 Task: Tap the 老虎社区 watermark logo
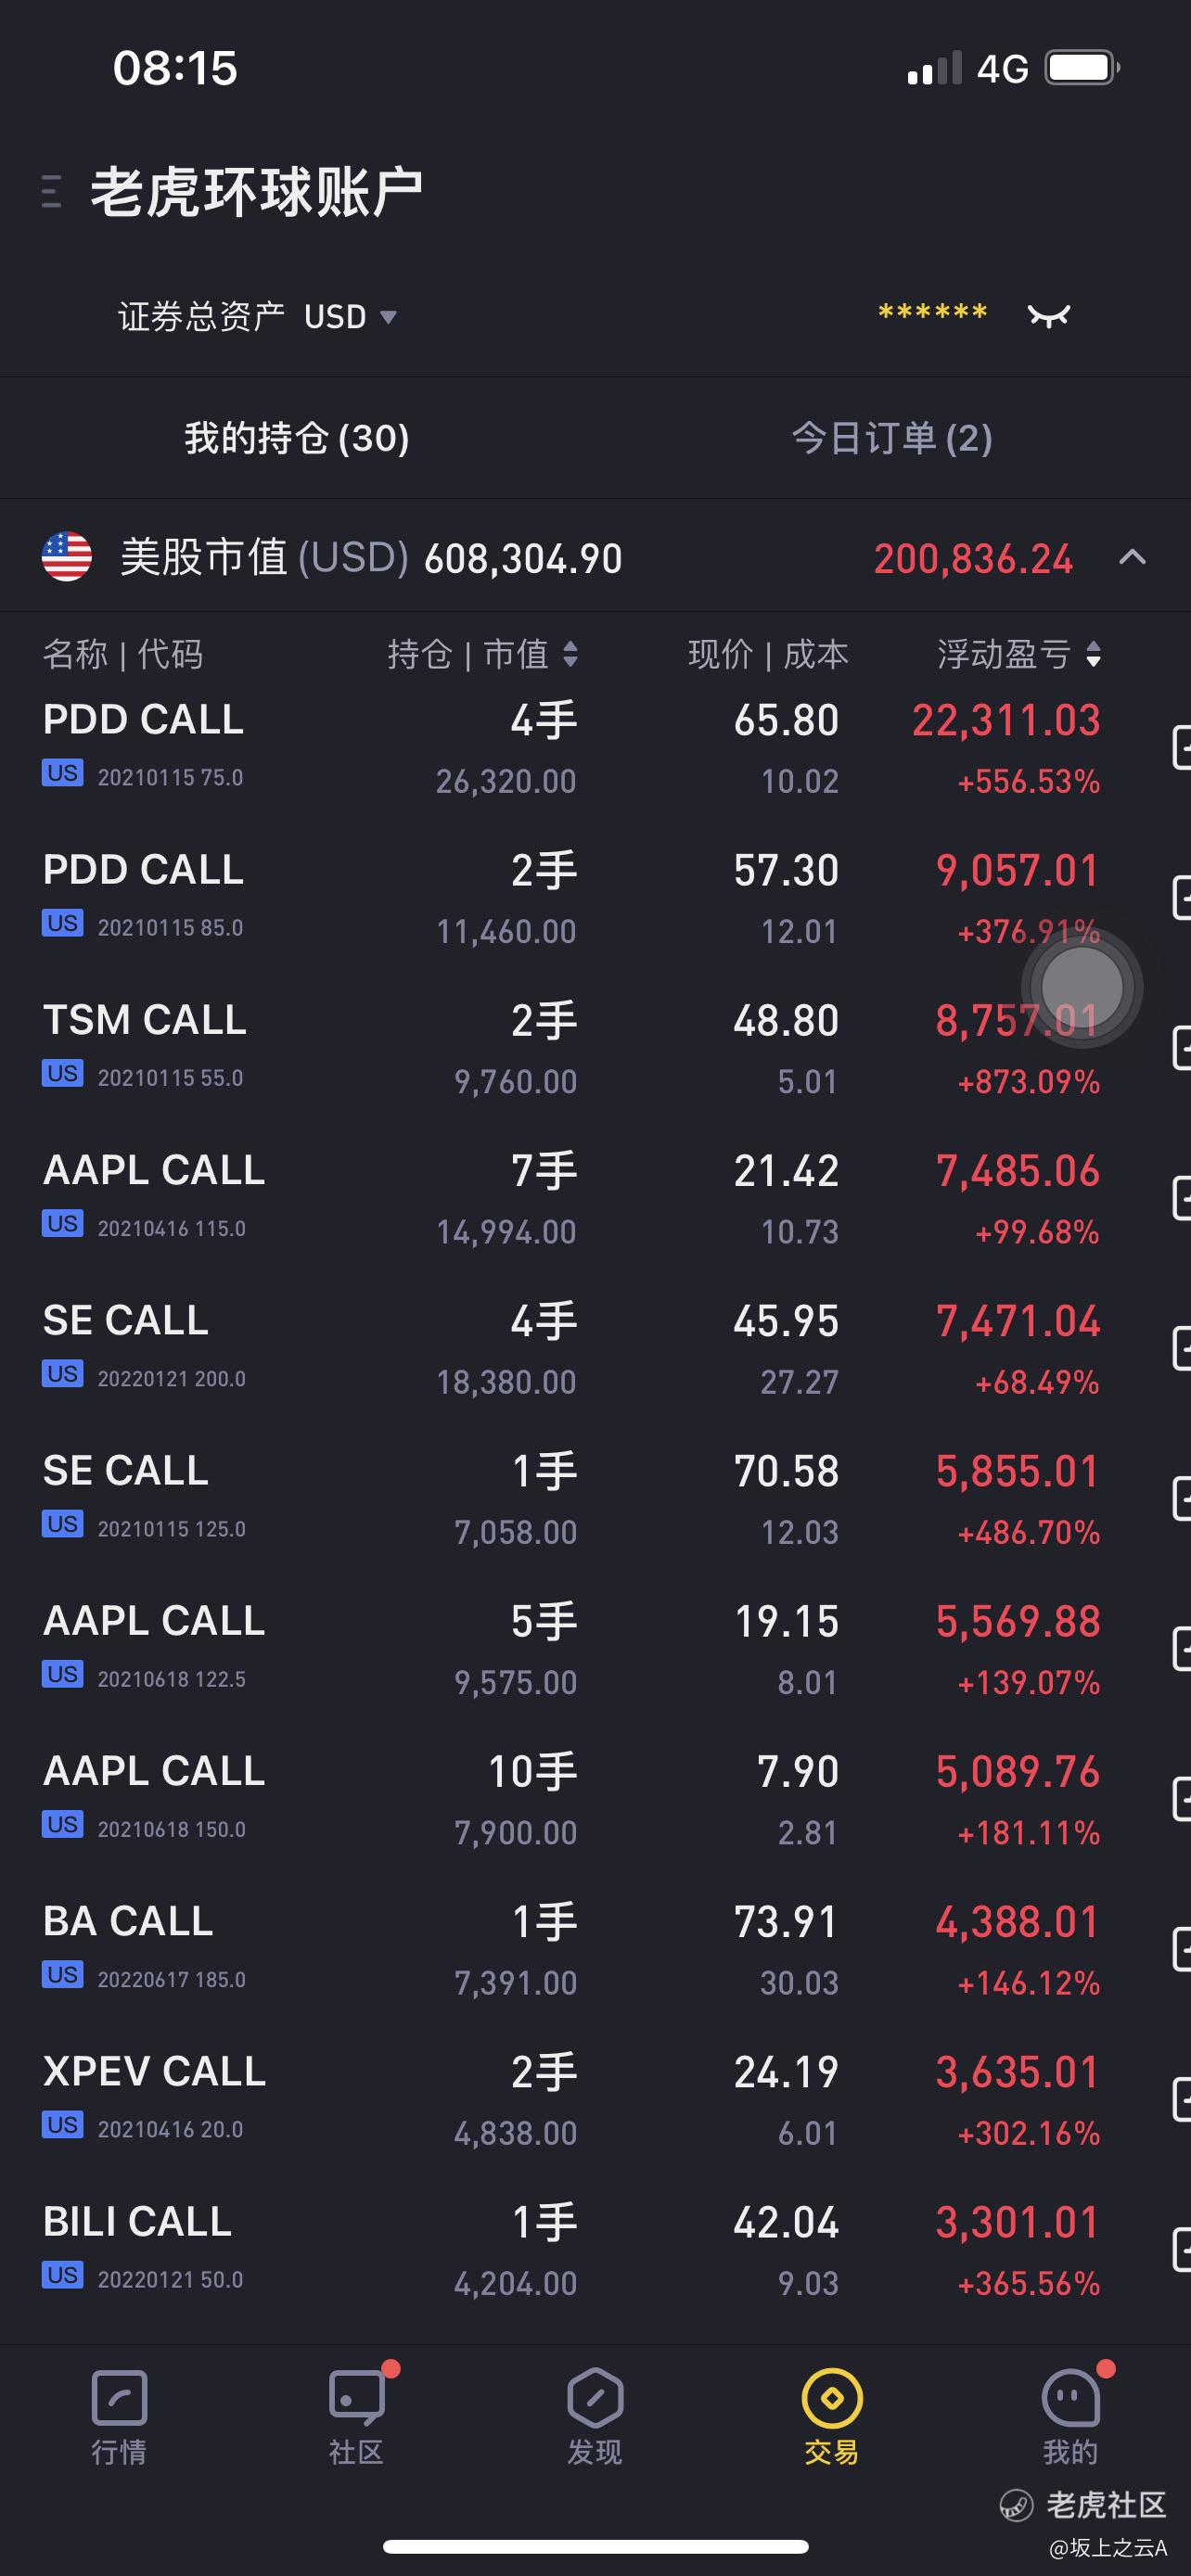[x=1083, y=2505]
